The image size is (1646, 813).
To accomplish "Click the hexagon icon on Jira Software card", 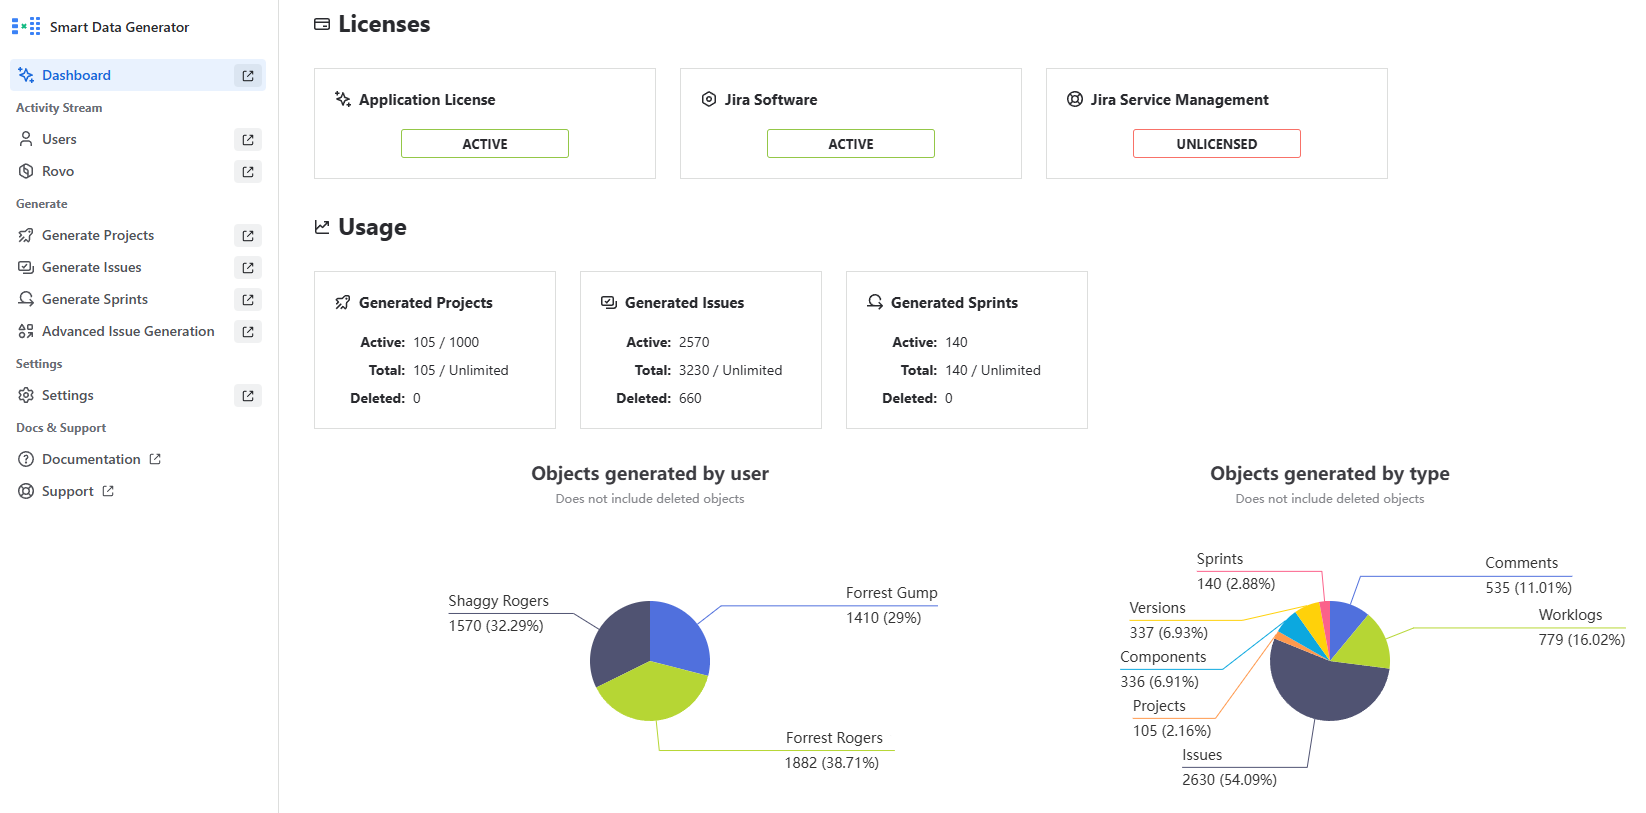I will click(709, 99).
